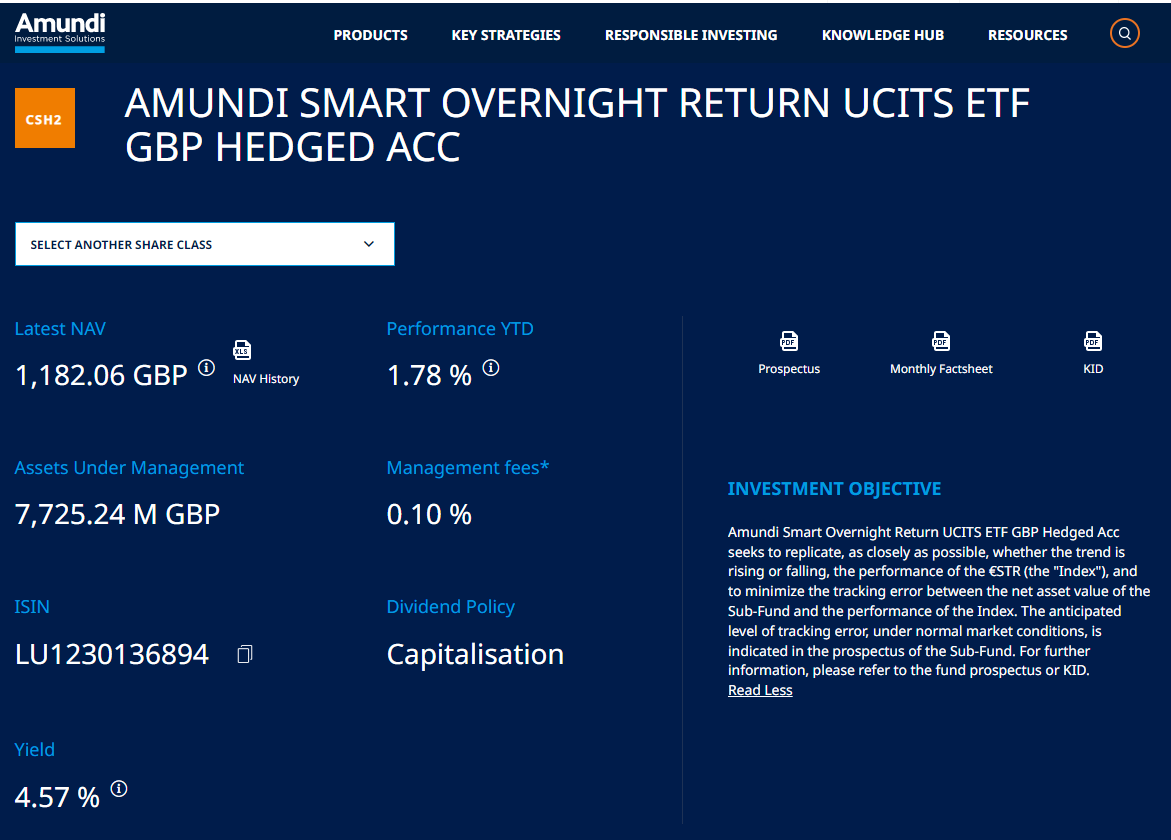The width and height of the screenshot is (1171, 840).
Task: Show info icon beside Yield value
Action: [x=119, y=789]
